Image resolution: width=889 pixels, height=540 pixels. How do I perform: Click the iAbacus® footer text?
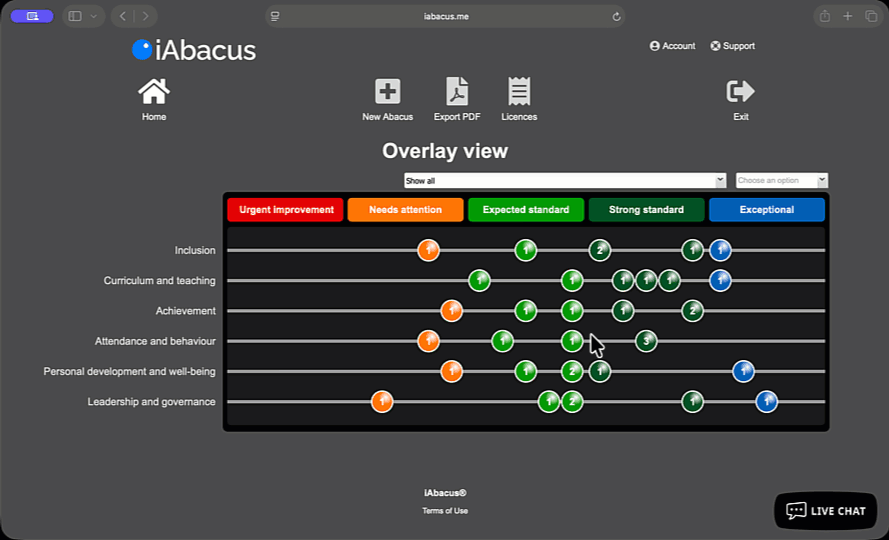[445, 493]
